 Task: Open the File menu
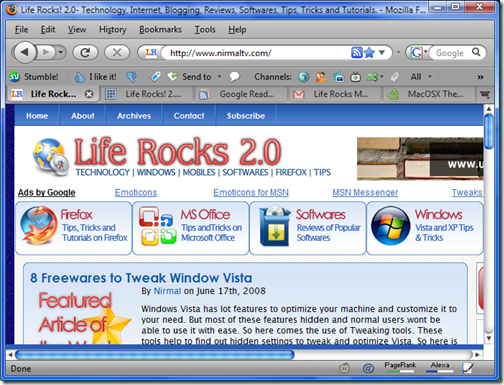21,30
